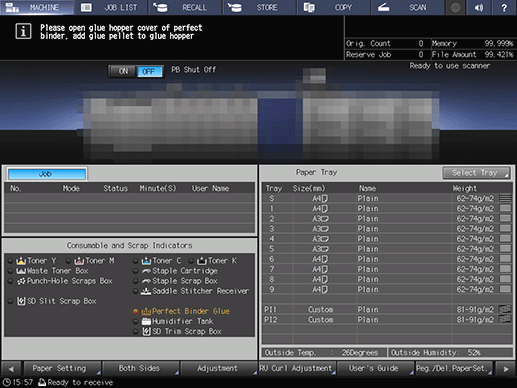Click the Punch-Hole Scraps Box icon

pyautogui.click(x=21, y=281)
